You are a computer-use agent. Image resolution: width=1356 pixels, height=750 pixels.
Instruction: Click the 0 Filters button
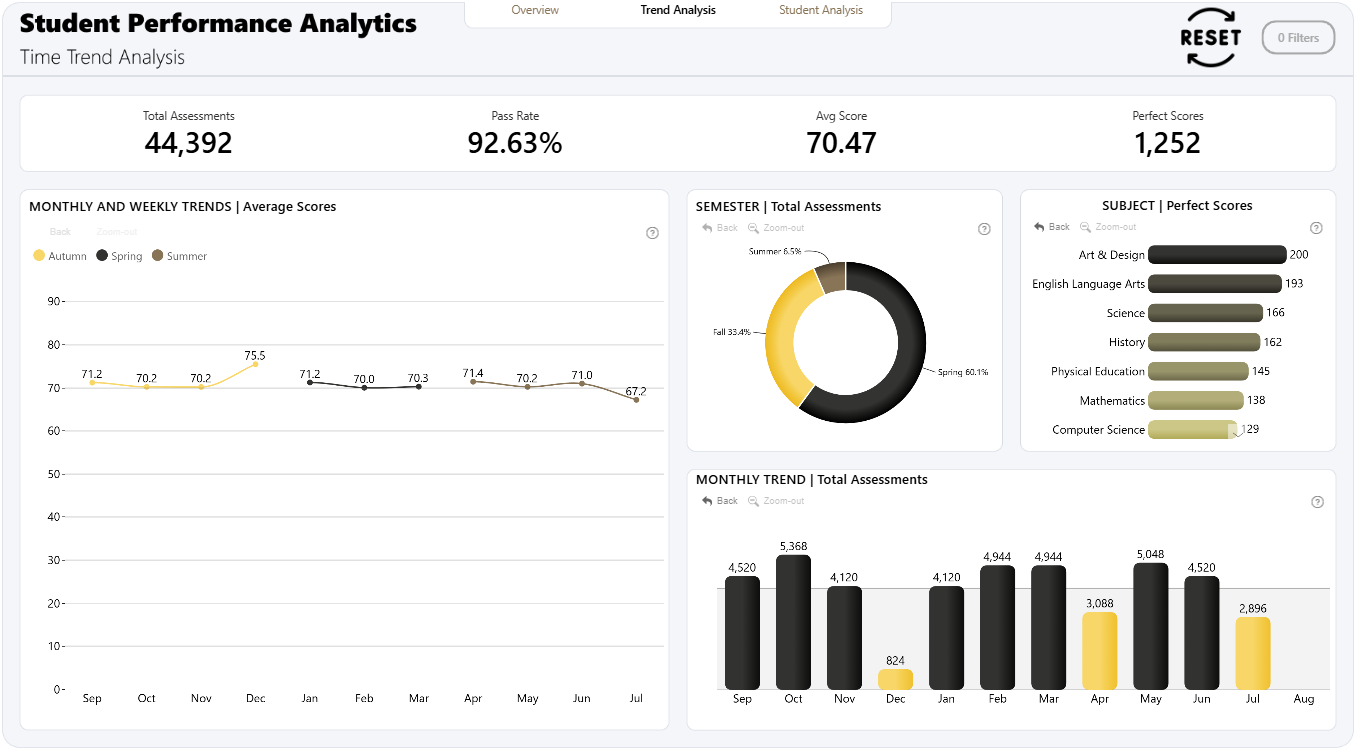pyautogui.click(x=1299, y=38)
